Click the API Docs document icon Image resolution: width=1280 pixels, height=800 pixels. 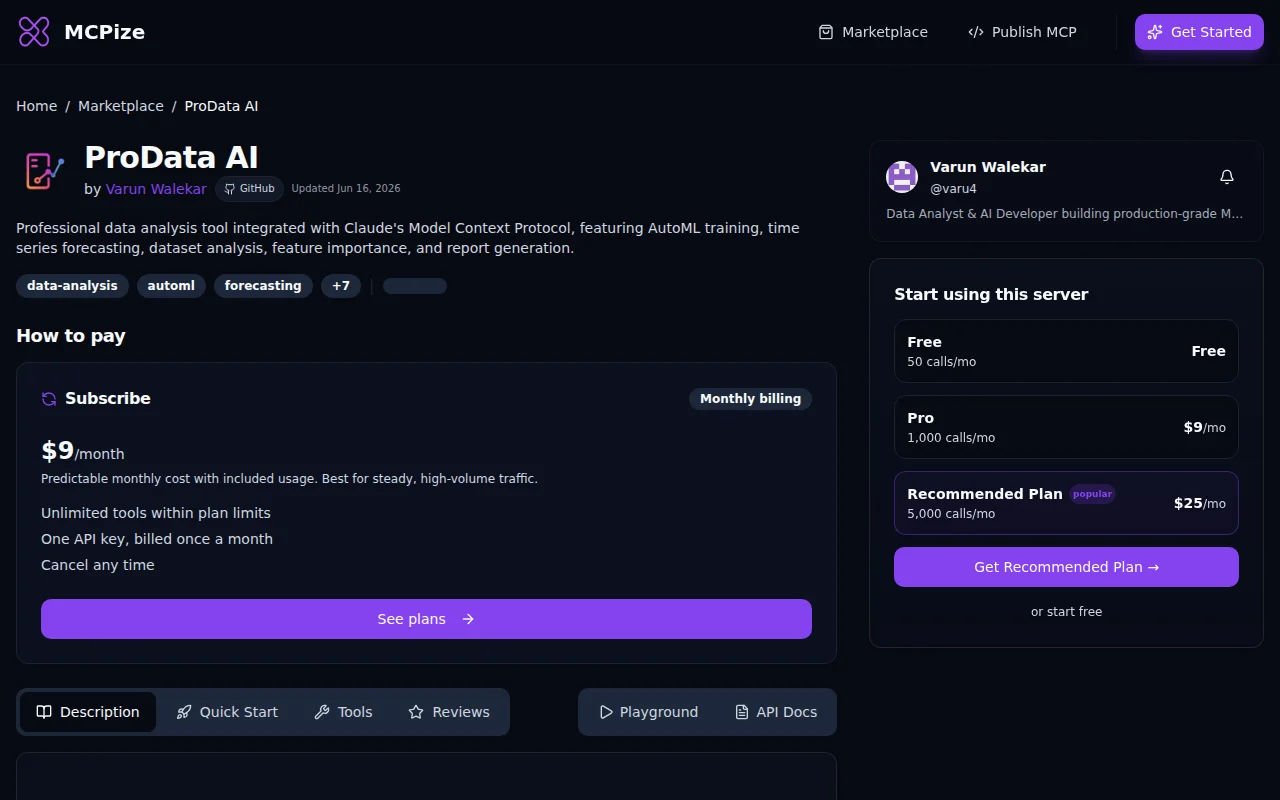[x=742, y=712]
